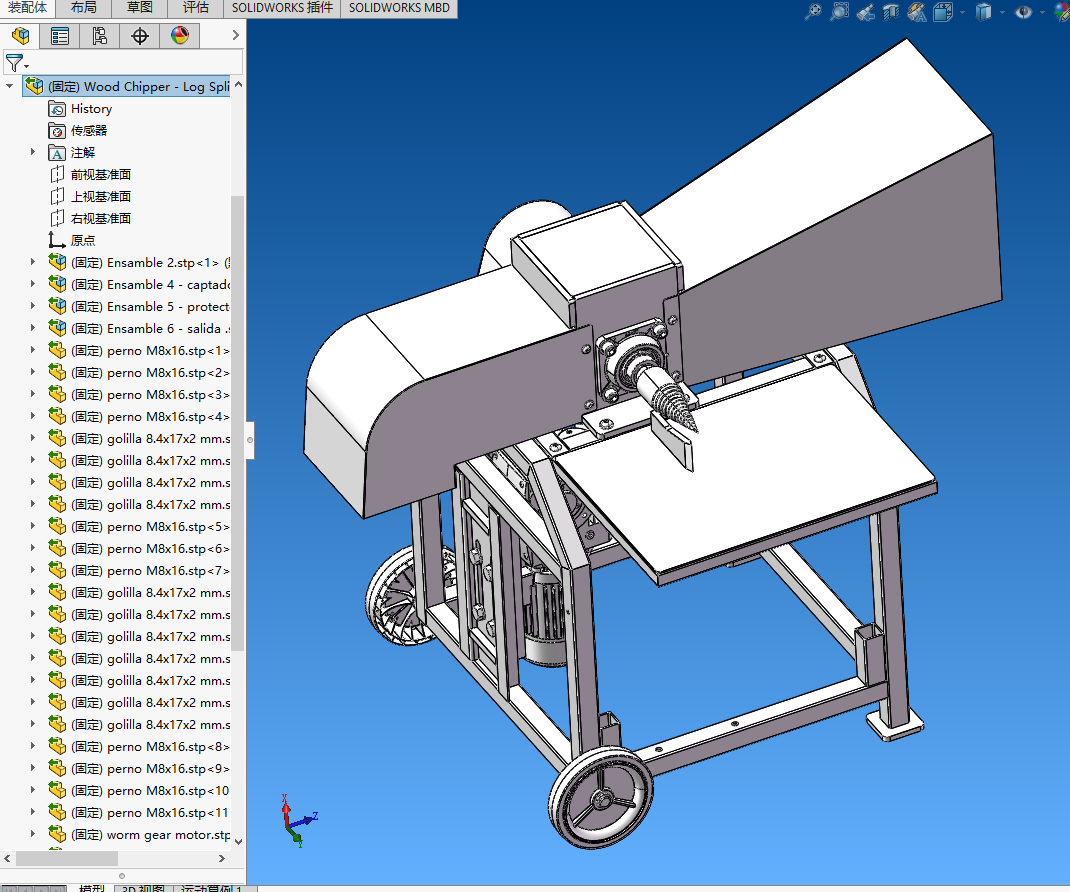Viewport: 1070px width, 892px height.
Task: Open the Display Style dropdown arrow
Action: pyautogui.click(x=1003, y=12)
